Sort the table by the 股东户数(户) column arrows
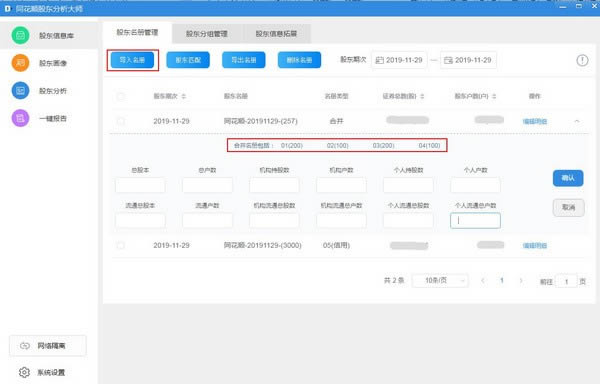600x384 pixels. point(494,96)
